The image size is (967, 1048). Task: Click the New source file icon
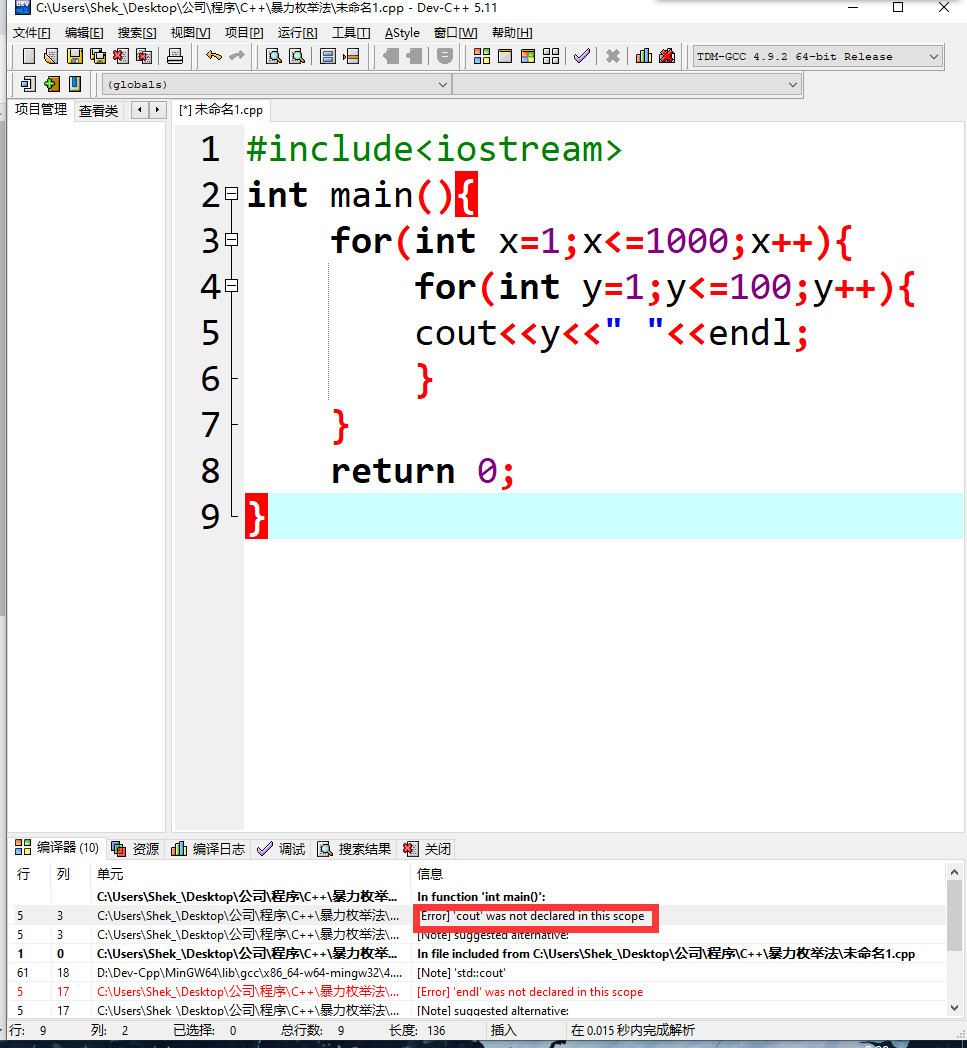28,57
